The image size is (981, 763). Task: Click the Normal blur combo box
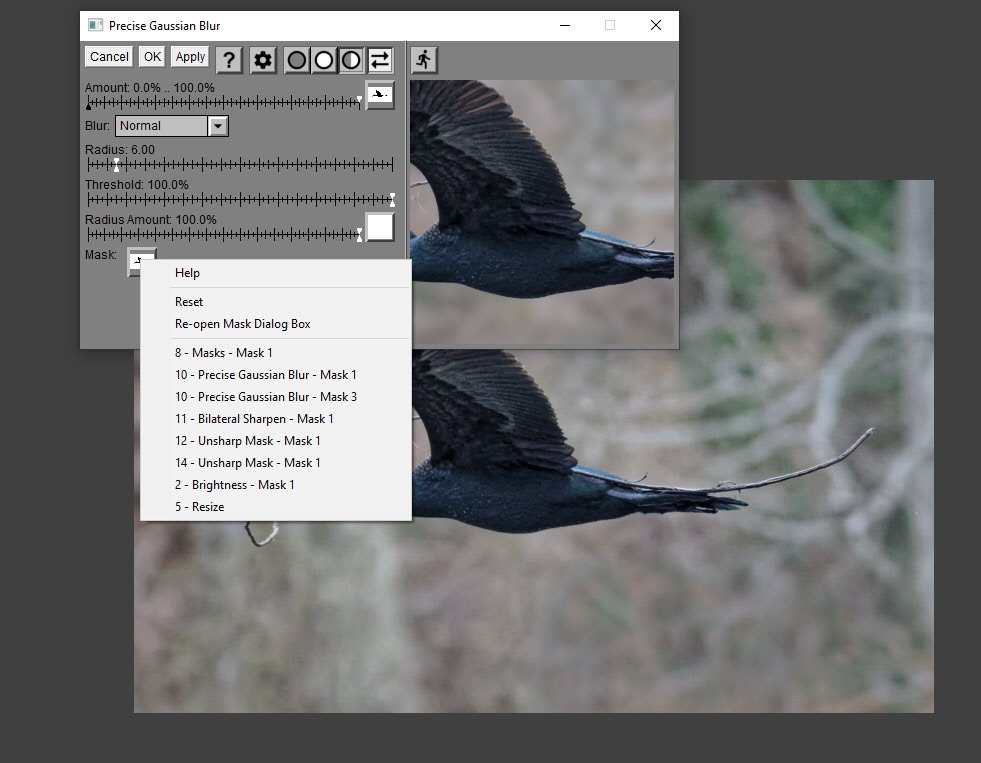point(162,126)
